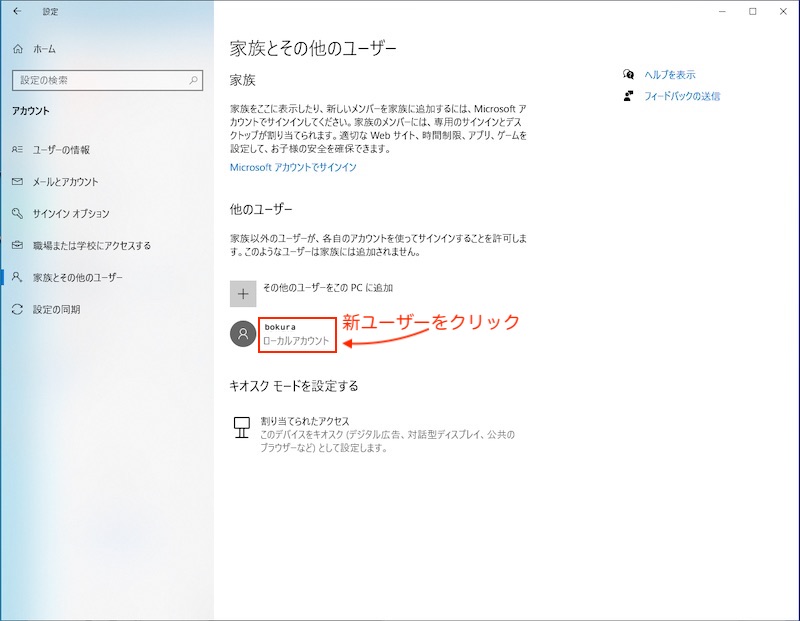Maximize the Settings window
The height and width of the screenshot is (621, 800).
[x=753, y=11]
